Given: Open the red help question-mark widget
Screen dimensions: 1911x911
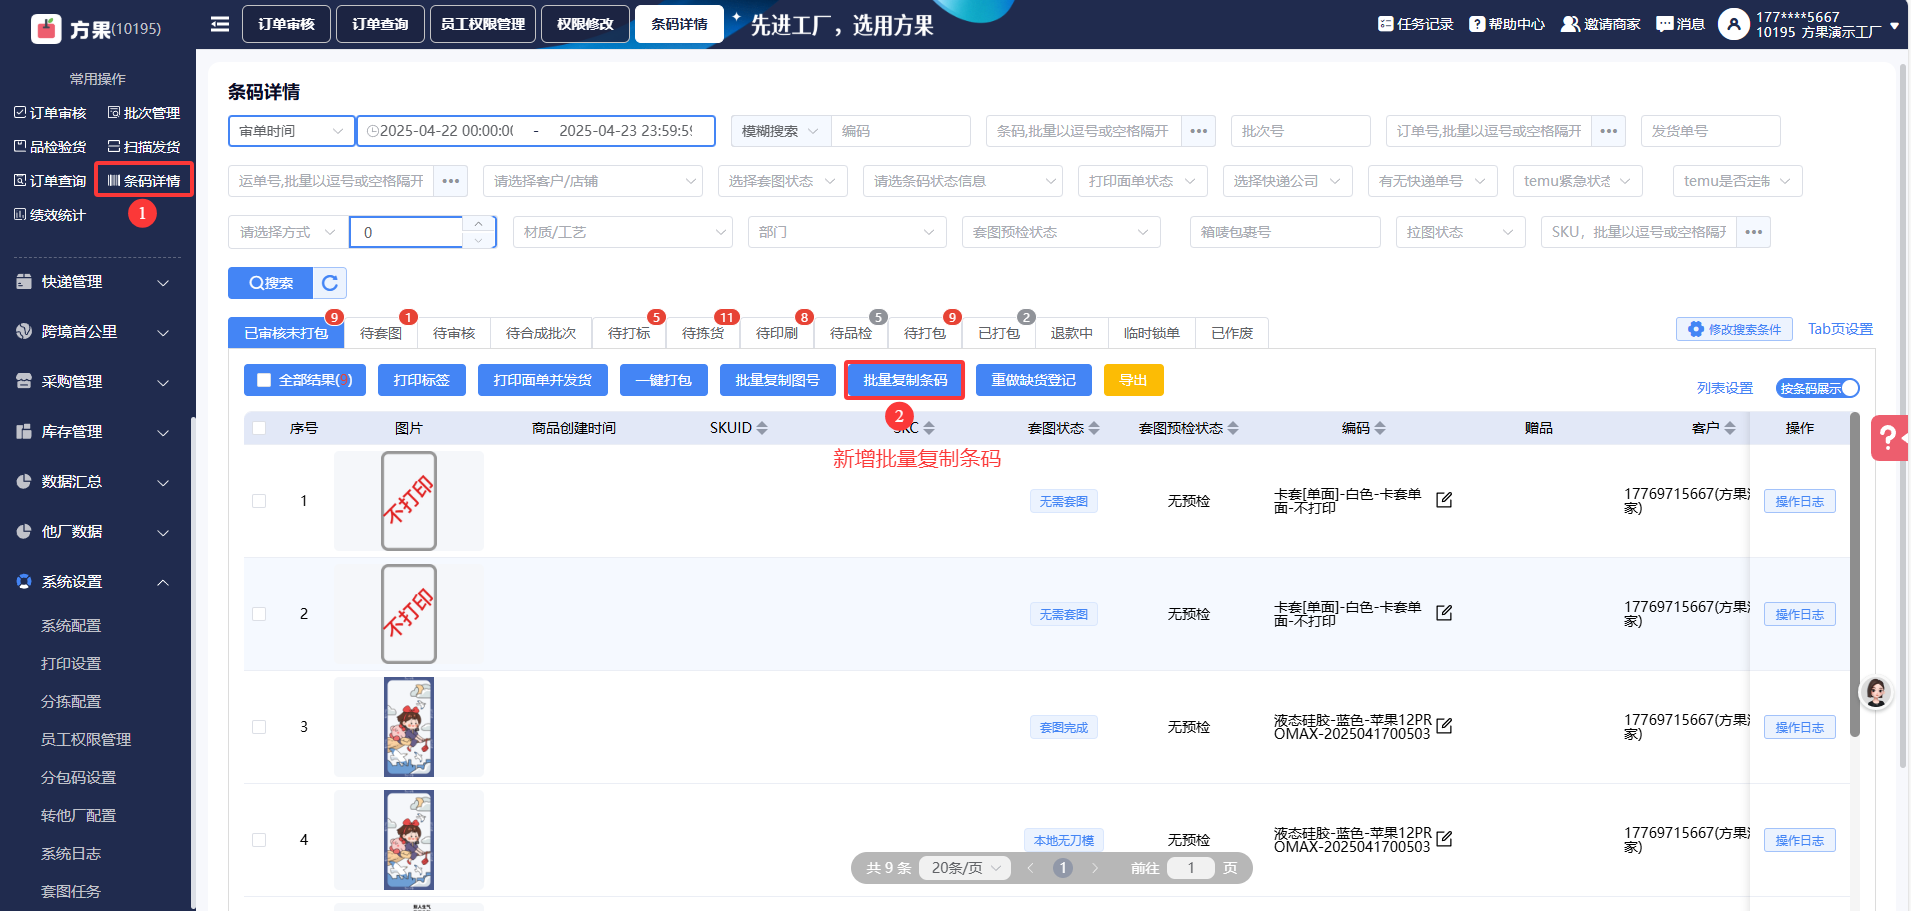Looking at the screenshot, I should tap(1888, 438).
